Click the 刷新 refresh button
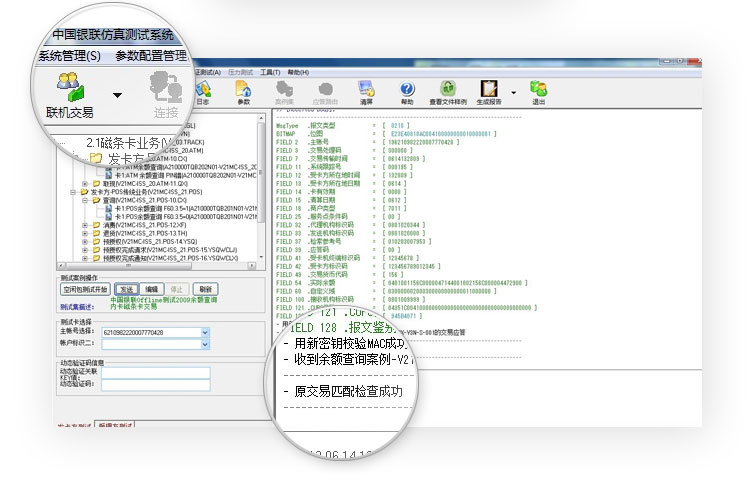 tap(206, 289)
